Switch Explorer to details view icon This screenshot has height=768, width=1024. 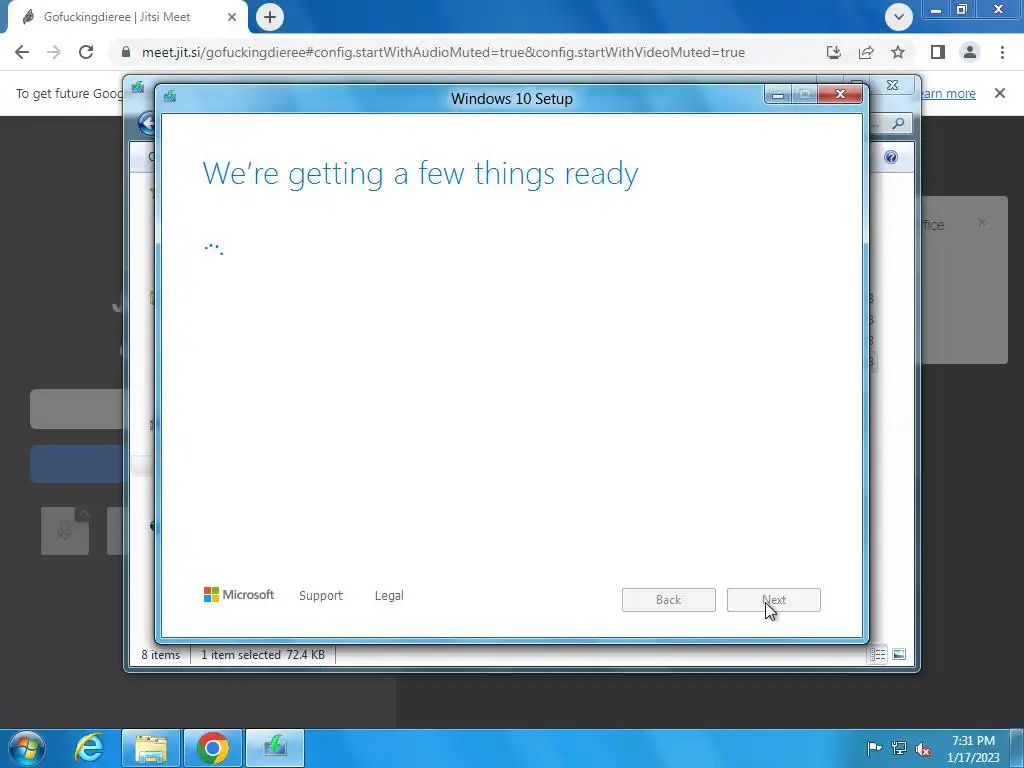[877, 654]
